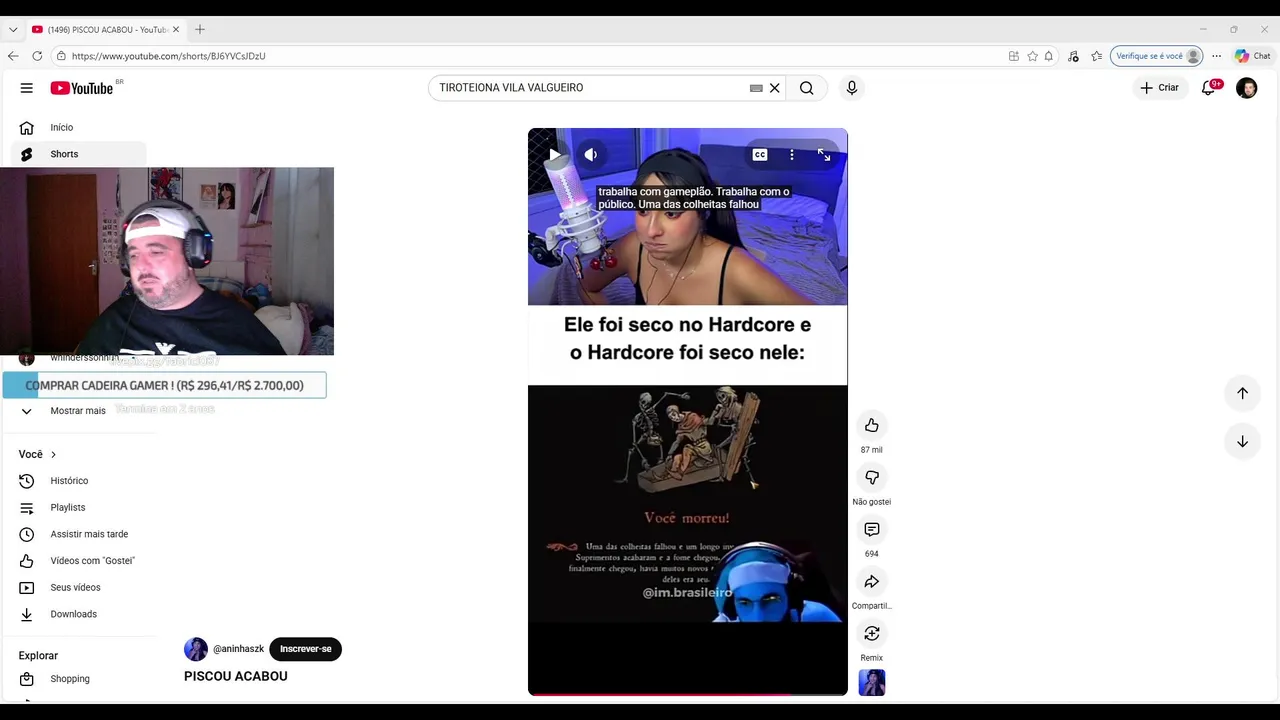Open the 694 comments panel
1280x720 pixels.
point(872,530)
